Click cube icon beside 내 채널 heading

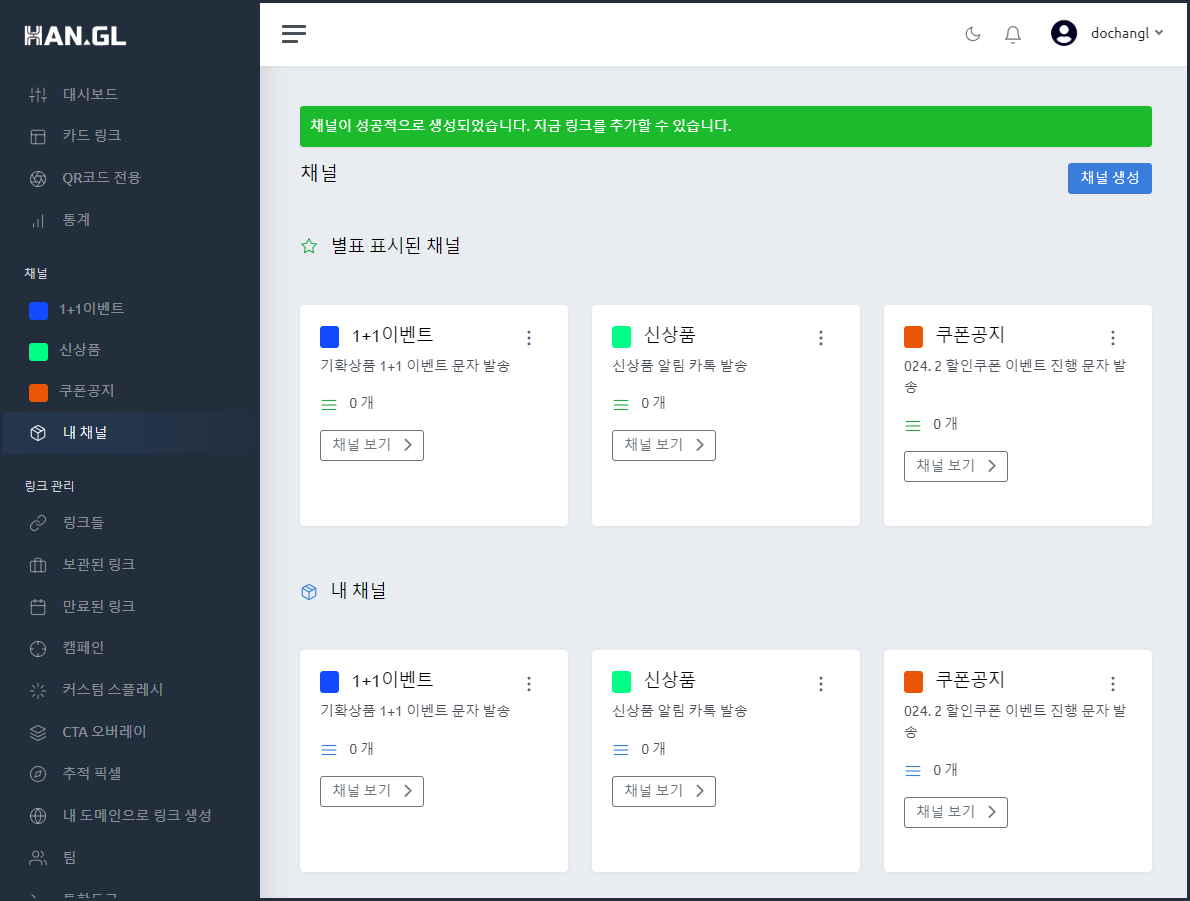(309, 591)
